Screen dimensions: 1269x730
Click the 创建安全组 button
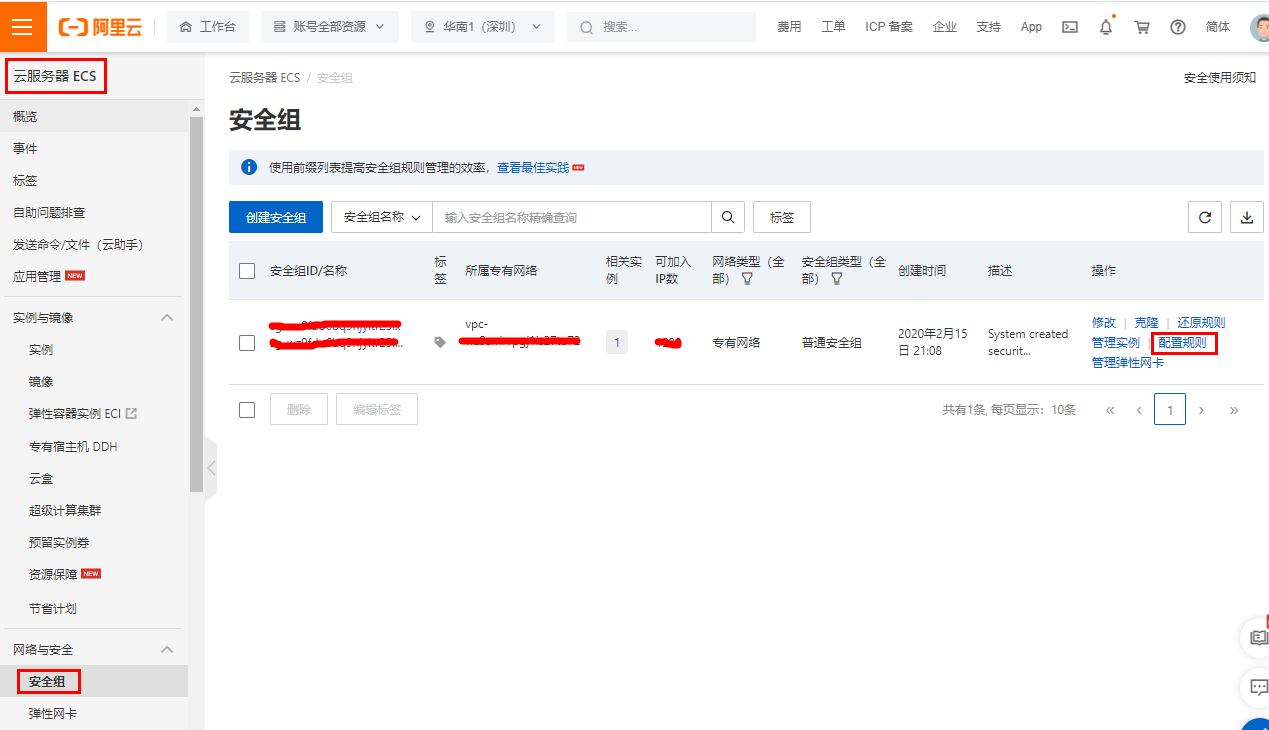click(x=276, y=217)
